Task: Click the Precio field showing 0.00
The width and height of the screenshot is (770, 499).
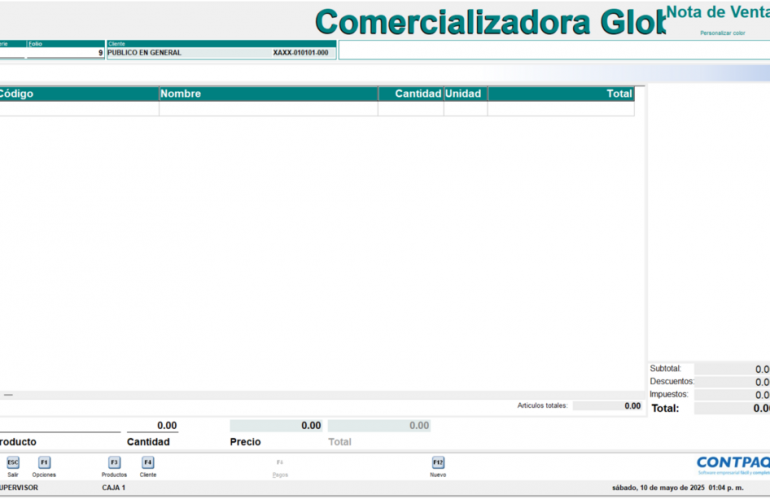Action: 276,426
